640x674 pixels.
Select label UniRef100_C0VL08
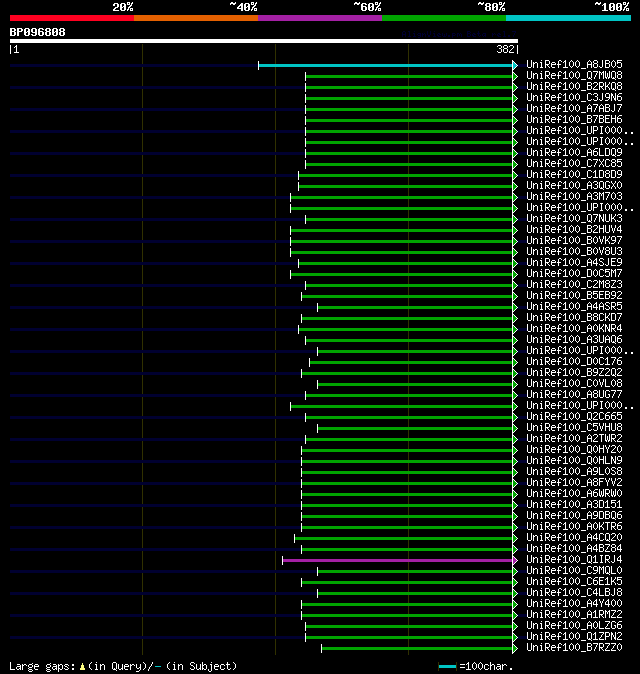coord(574,383)
